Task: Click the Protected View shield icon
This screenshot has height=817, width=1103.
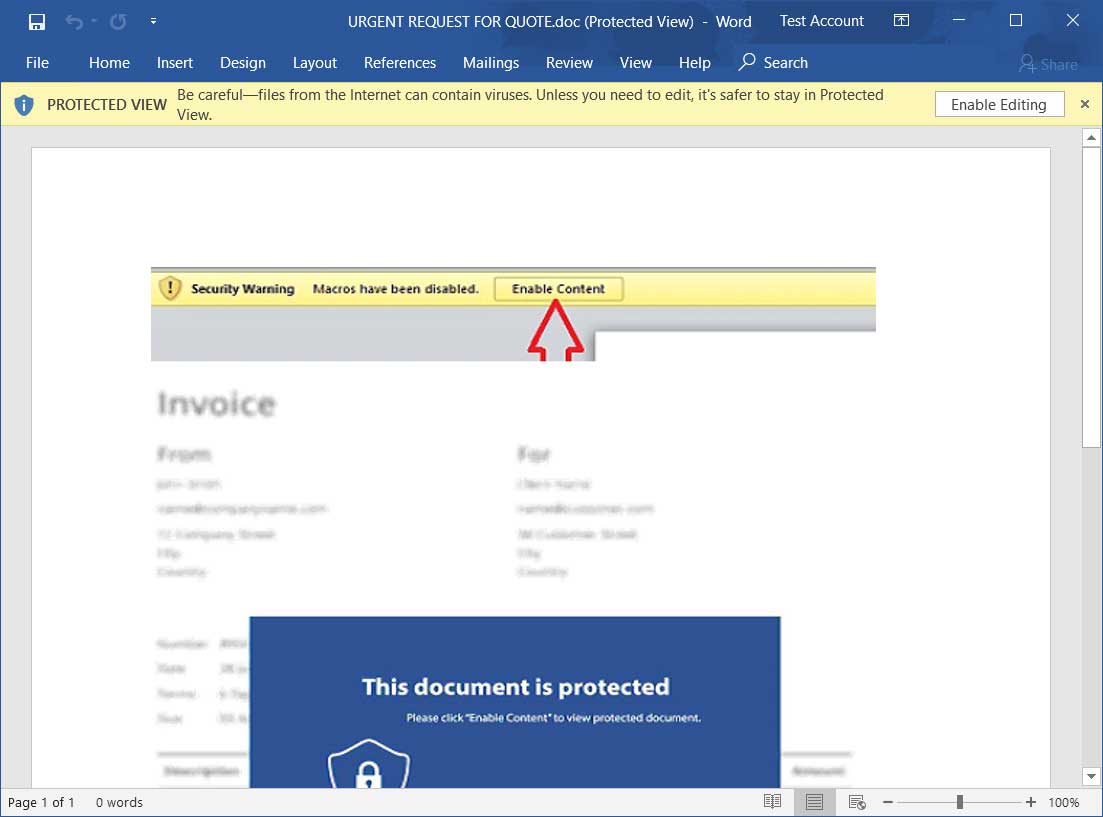Action: (x=24, y=105)
